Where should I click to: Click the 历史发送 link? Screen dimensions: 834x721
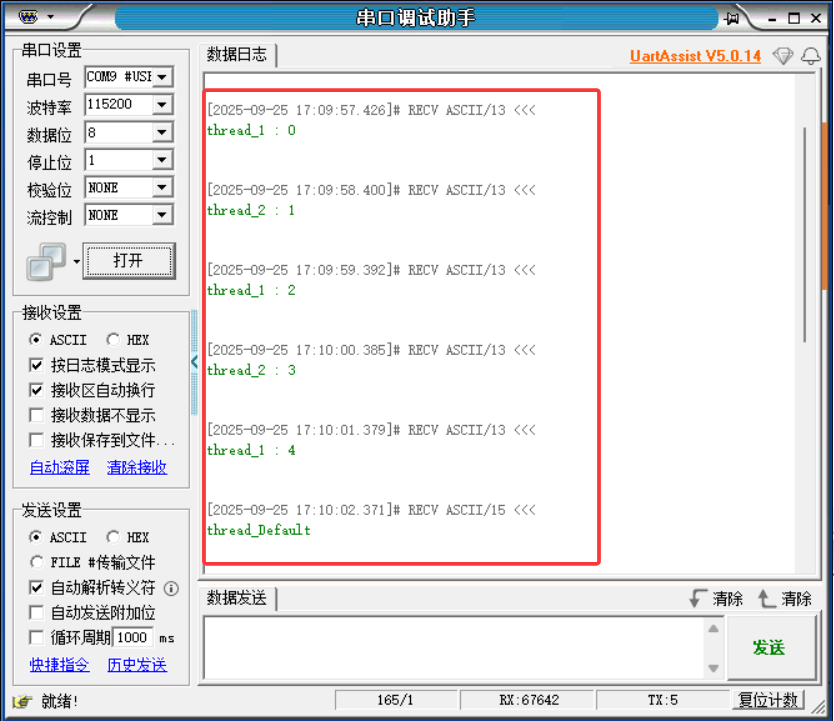[137, 665]
